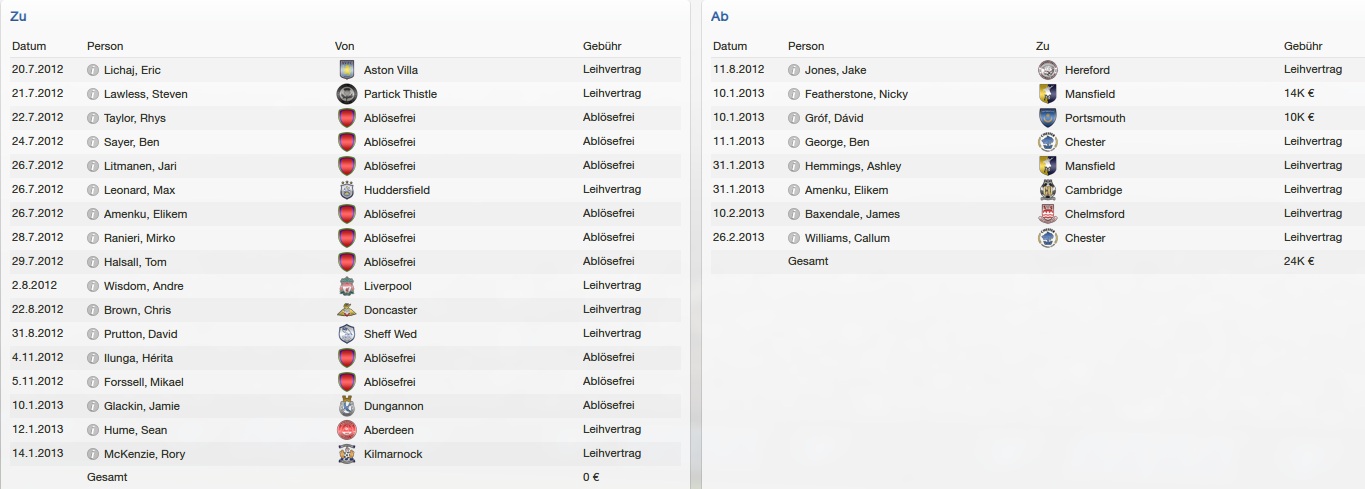Viewport: 1365px width, 489px height.
Task: Click the Liverpool club crest icon
Action: tap(347, 286)
